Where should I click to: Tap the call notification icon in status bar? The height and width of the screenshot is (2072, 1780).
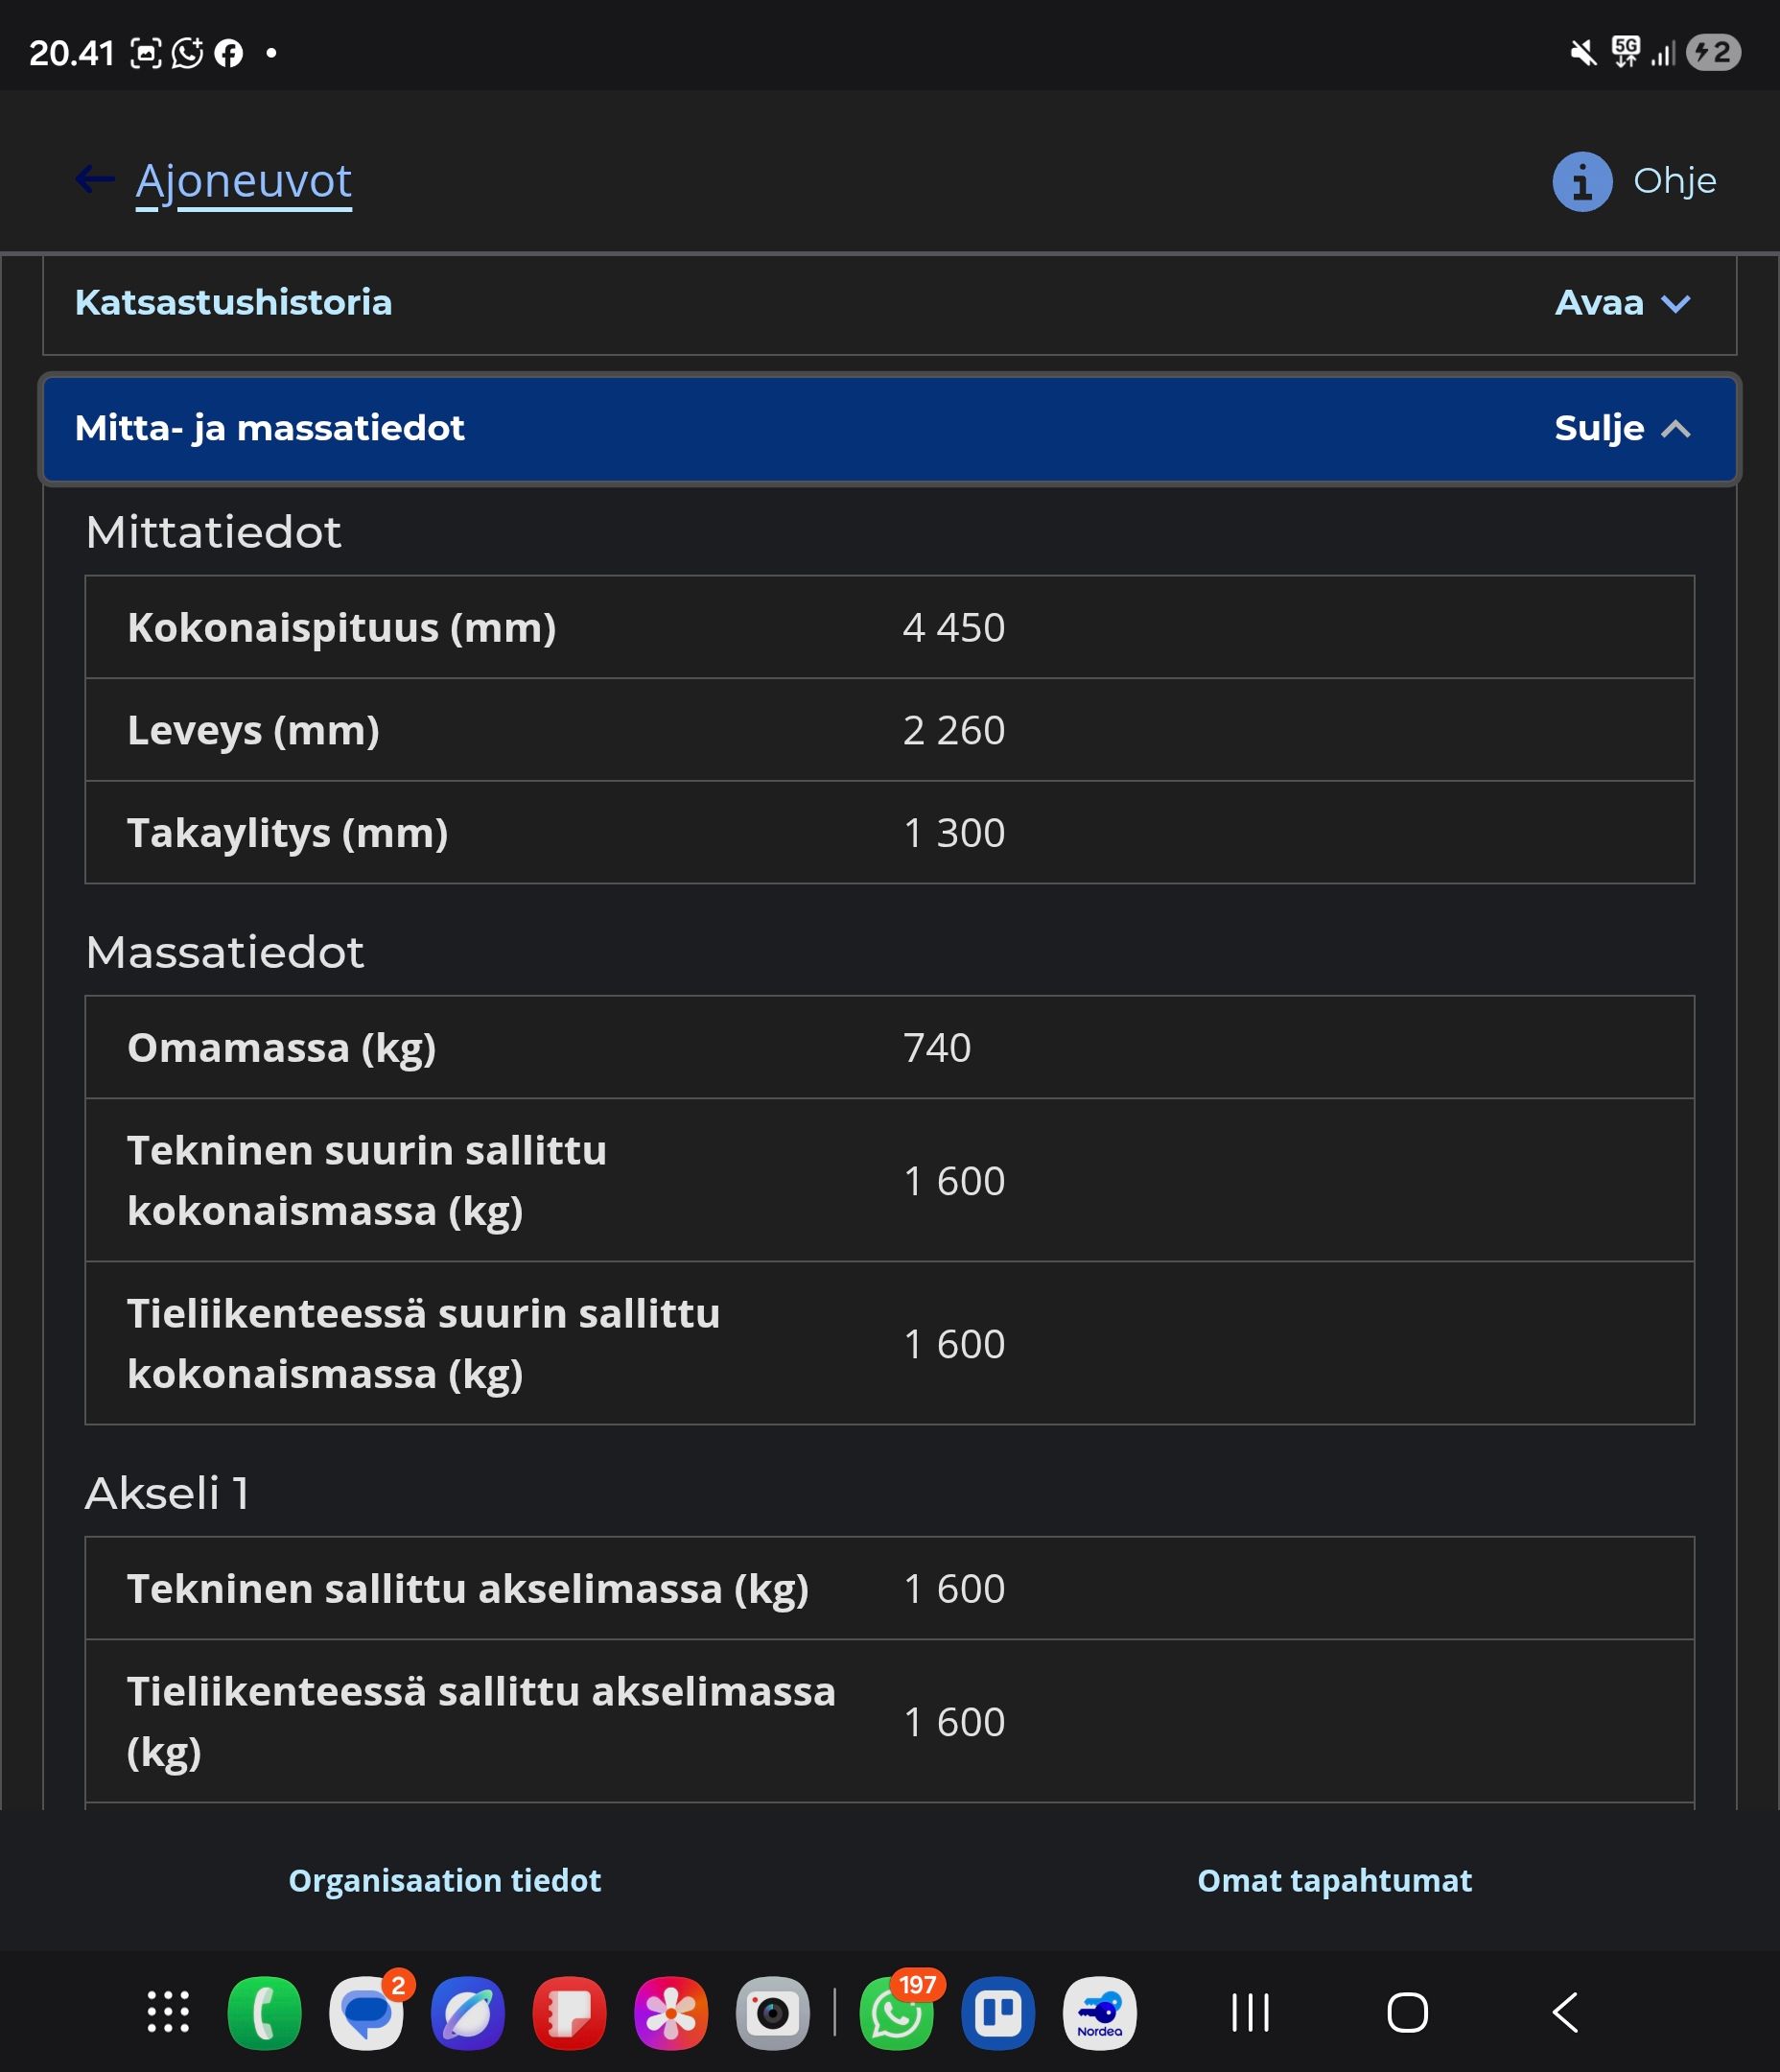[188, 53]
